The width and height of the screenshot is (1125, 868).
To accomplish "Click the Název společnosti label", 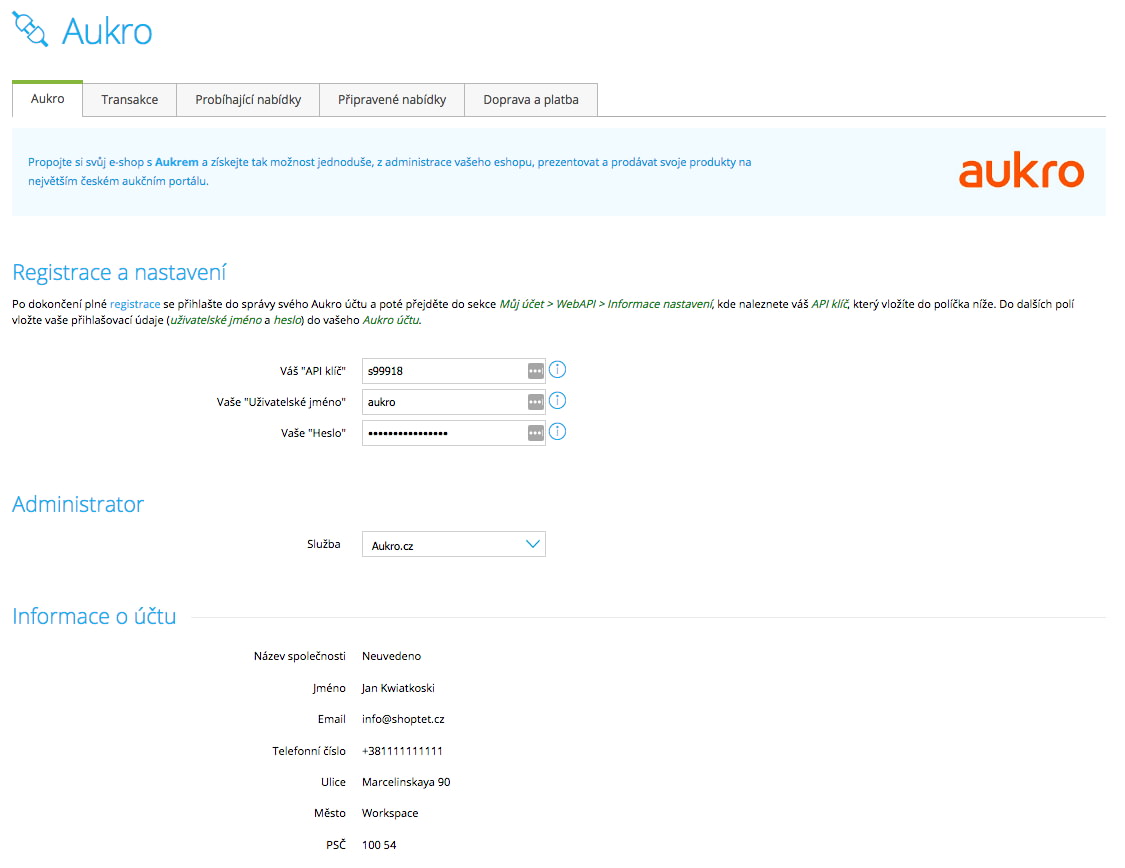I will coord(300,656).
